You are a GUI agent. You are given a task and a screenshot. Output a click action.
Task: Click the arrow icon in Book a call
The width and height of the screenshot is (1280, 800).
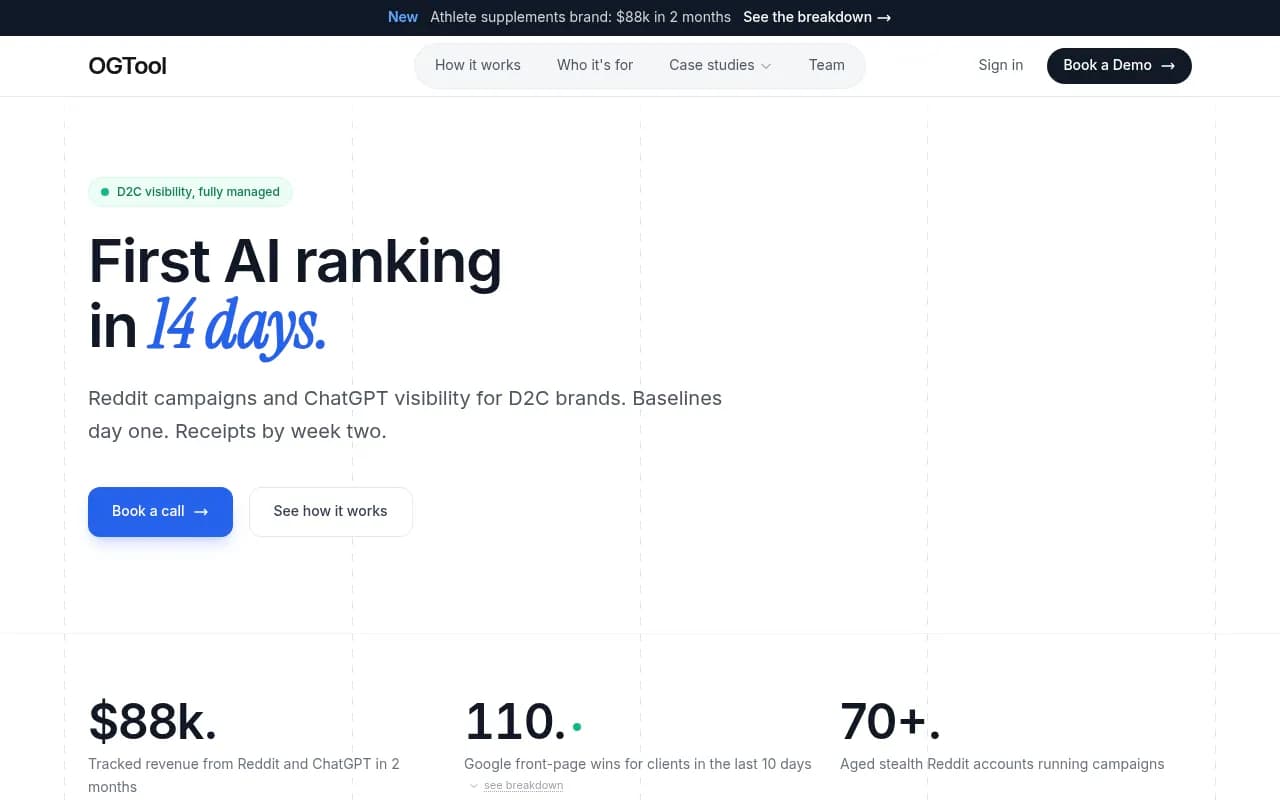pyautogui.click(x=201, y=512)
